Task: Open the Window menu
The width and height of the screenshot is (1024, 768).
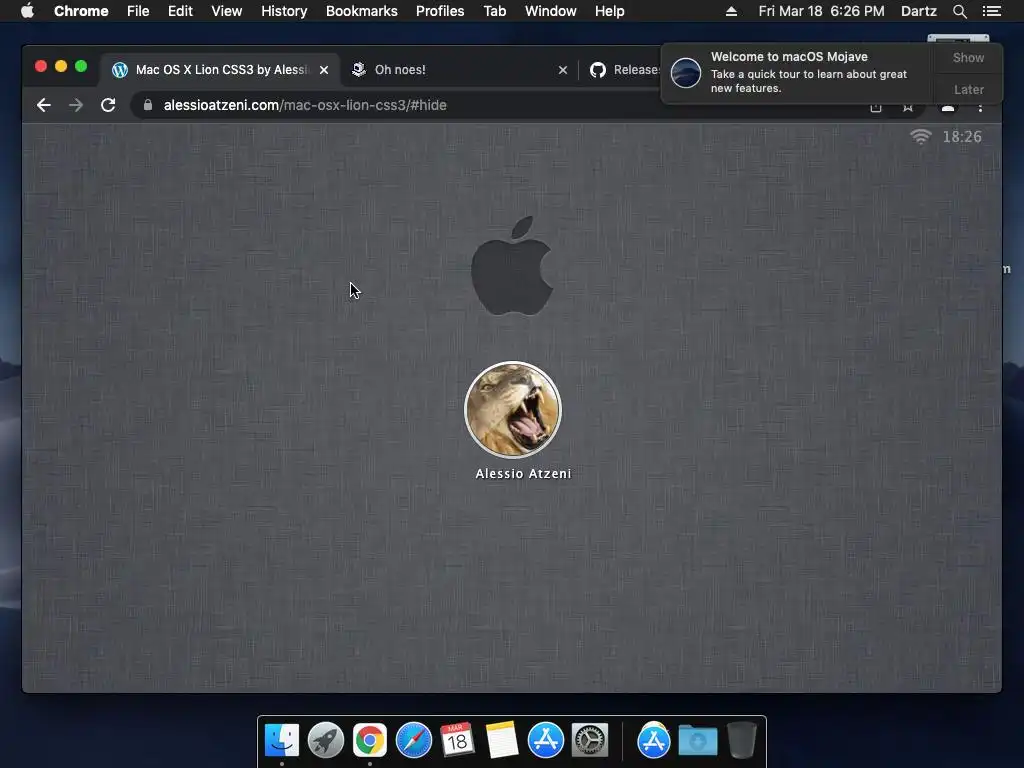Action: [x=551, y=11]
